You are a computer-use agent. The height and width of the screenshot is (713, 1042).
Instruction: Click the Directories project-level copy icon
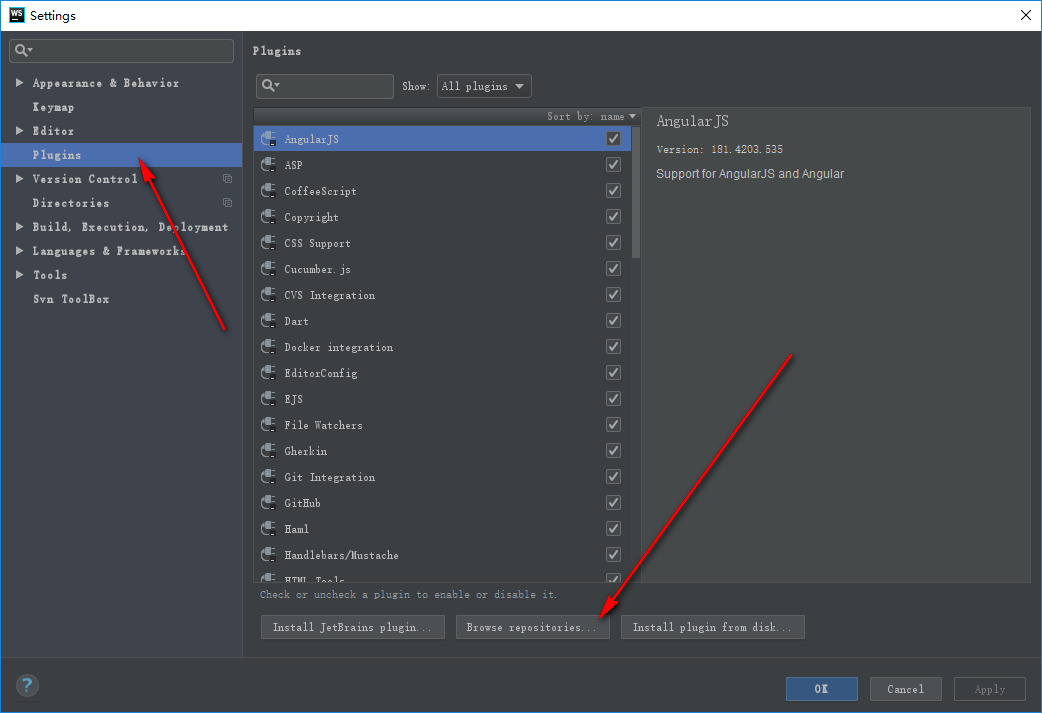point(227,203)
